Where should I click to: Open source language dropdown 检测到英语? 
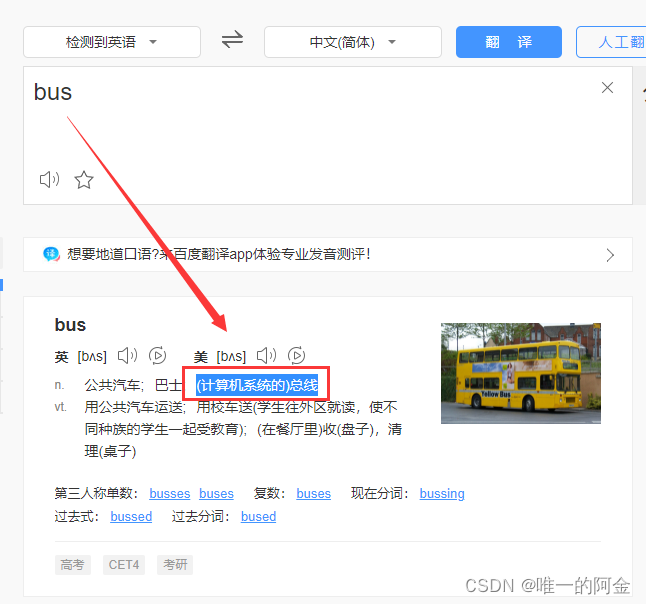[x=112, y=42]
